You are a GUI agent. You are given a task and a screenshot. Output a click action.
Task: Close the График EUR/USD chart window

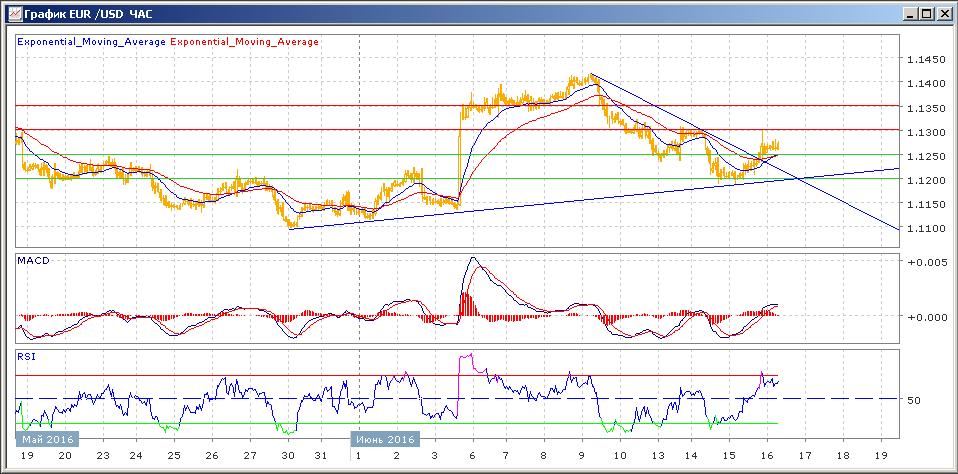[943, 13]
